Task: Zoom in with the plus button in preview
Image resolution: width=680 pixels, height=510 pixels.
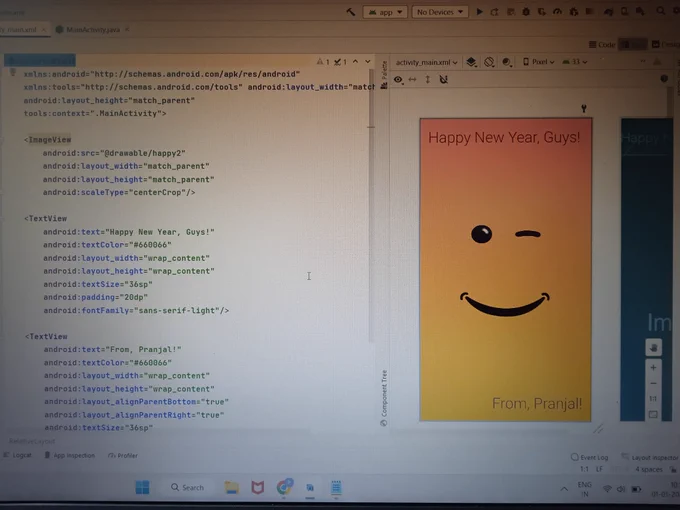Action: point(654,368)
